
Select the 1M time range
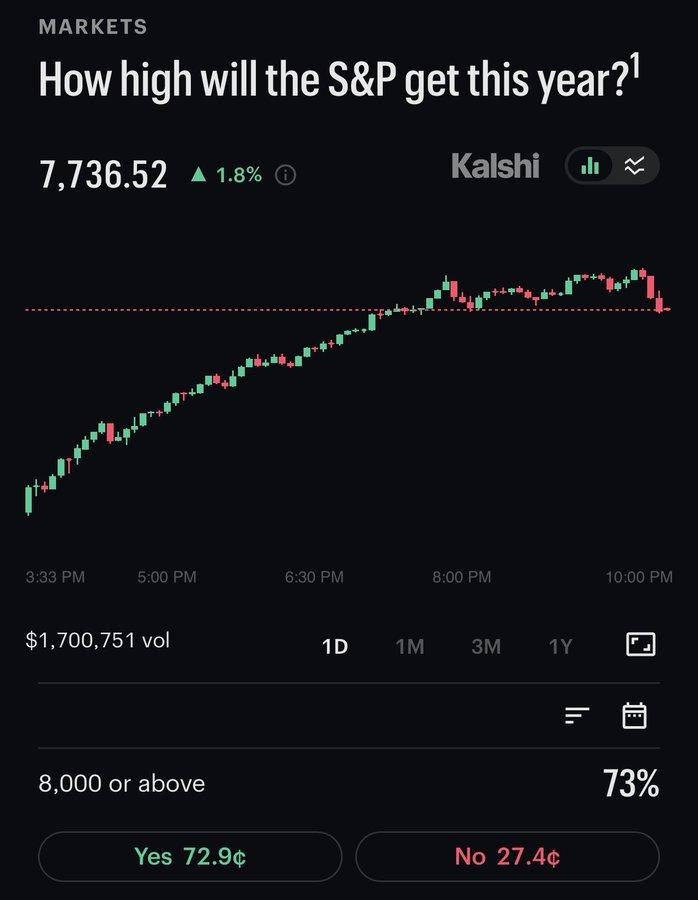tap(410, 647)
